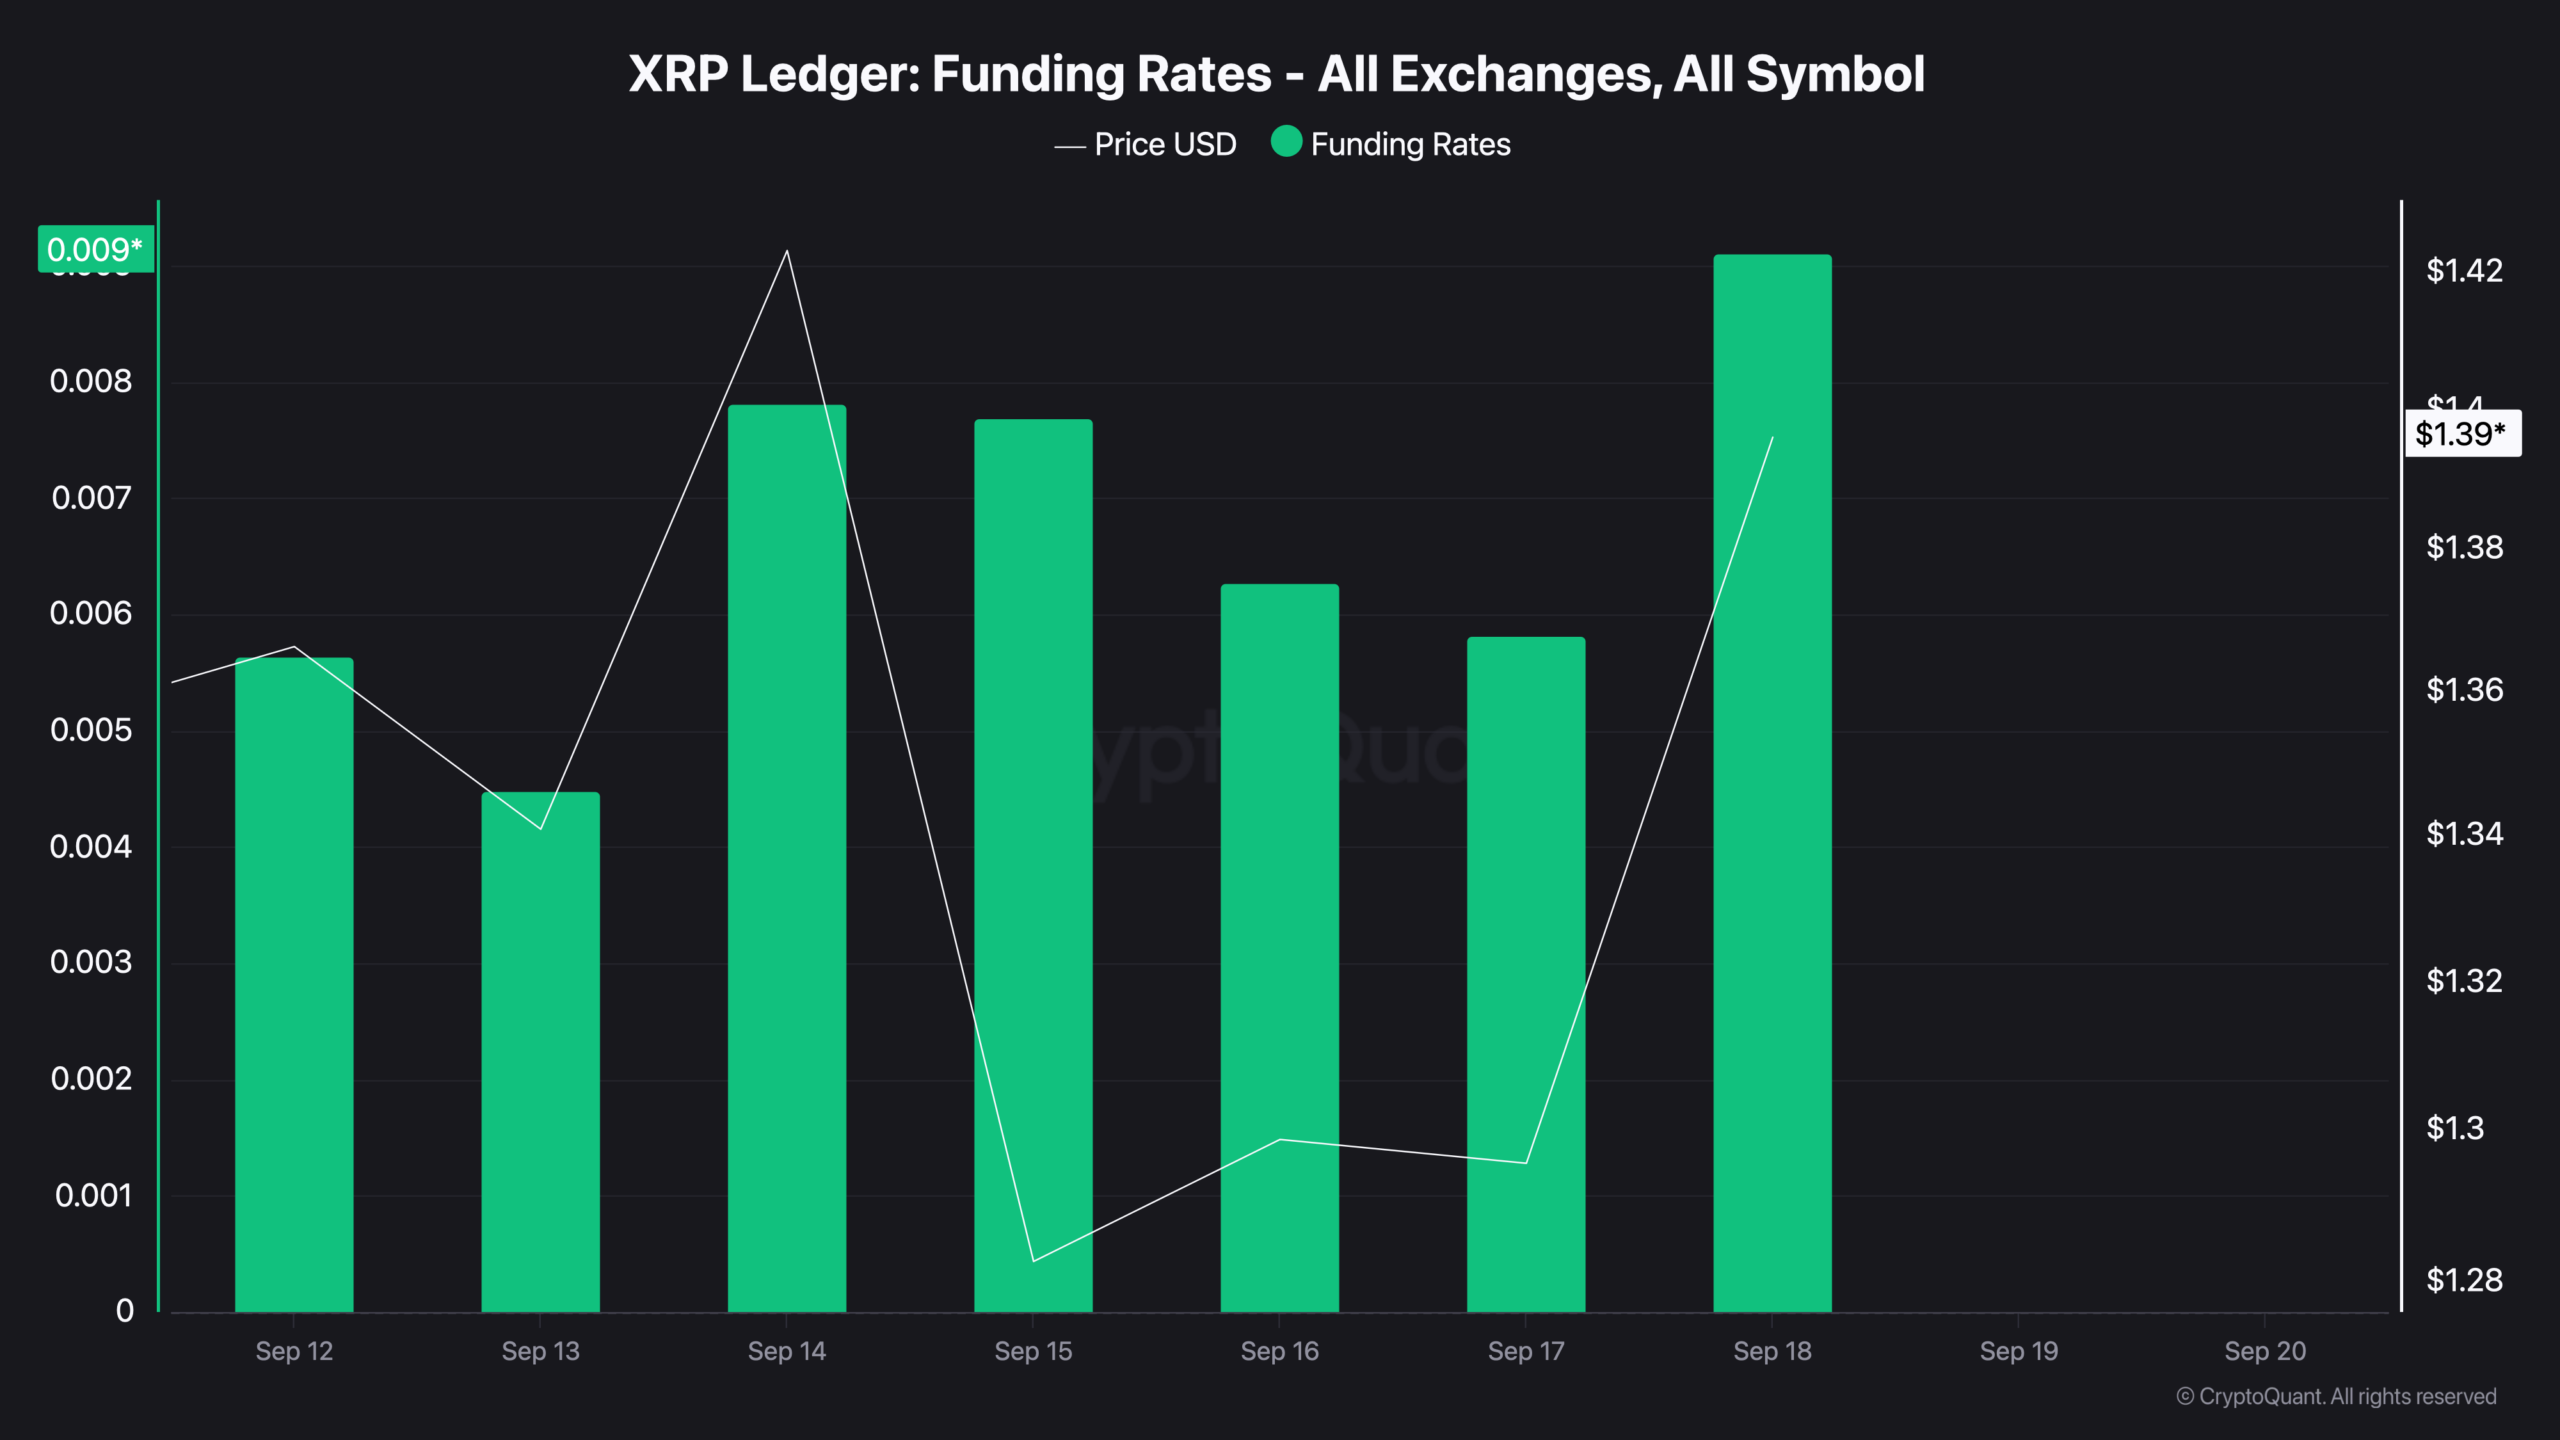The width and height of the screenshot is (2560, 1440).
Task: Toggle the Price USD legend line
Action: point(1070,147)
